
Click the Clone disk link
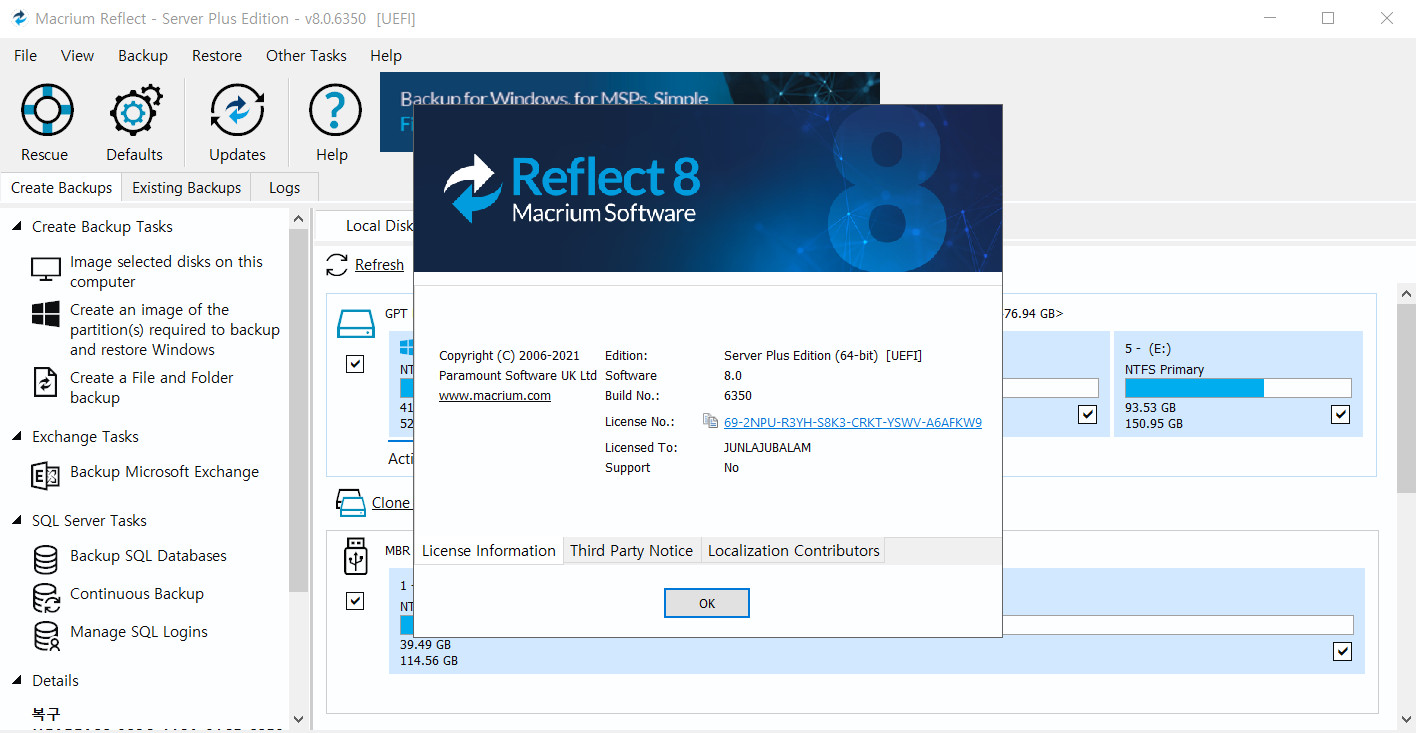[391, 503]
